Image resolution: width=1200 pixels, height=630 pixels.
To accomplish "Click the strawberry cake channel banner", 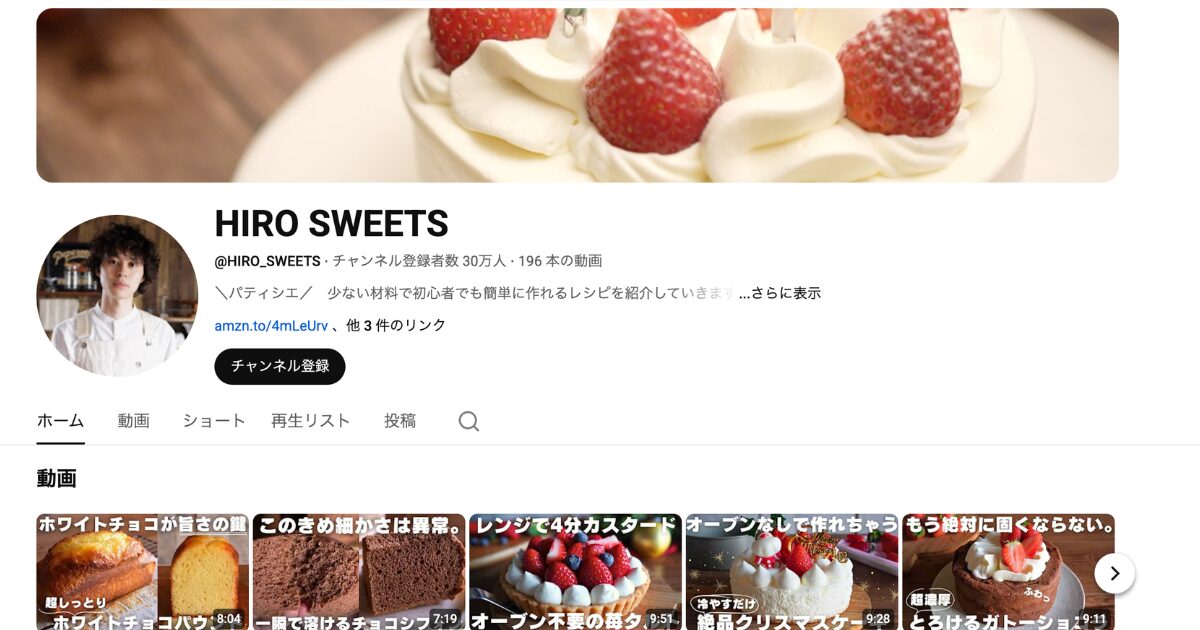I will tap(577, 95).
